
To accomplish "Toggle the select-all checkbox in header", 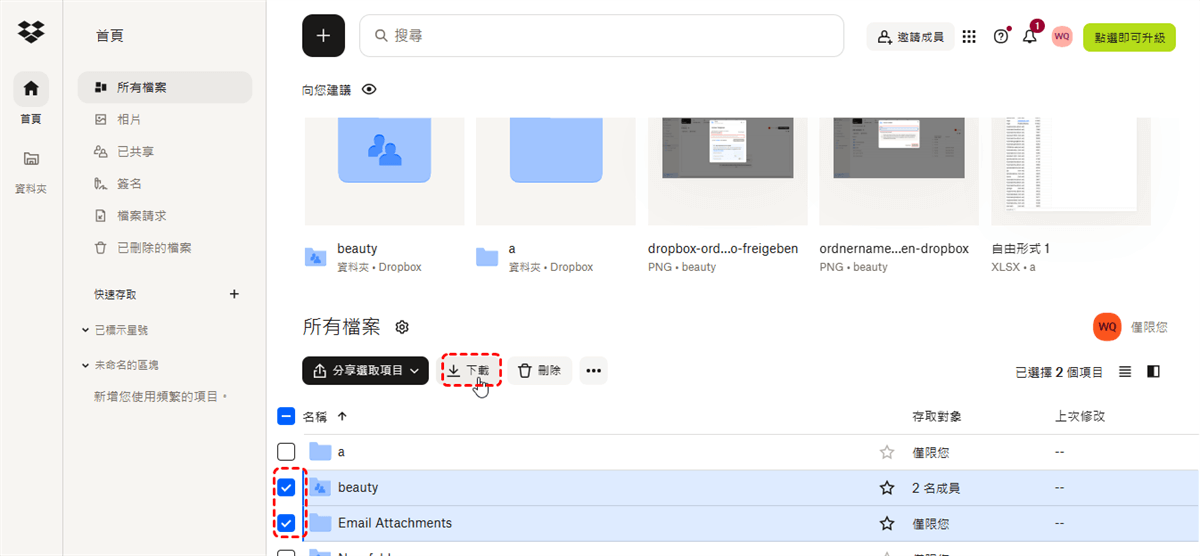I will point(286,416).
